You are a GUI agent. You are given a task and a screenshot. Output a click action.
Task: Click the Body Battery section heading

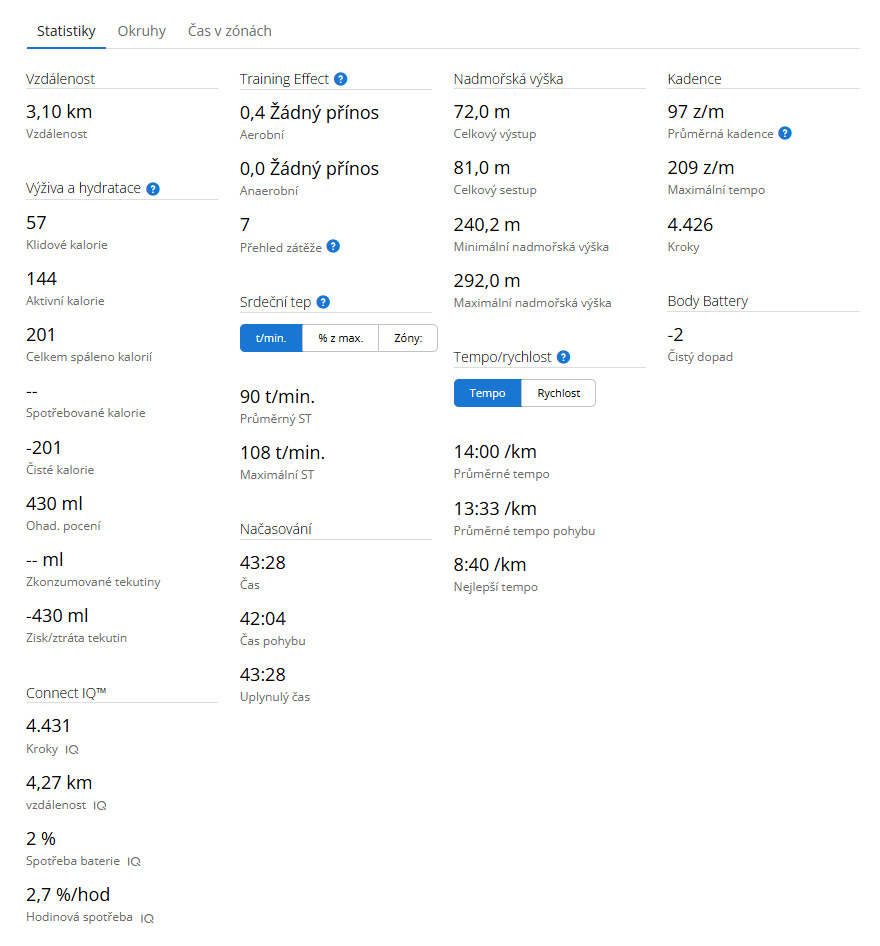707,301
